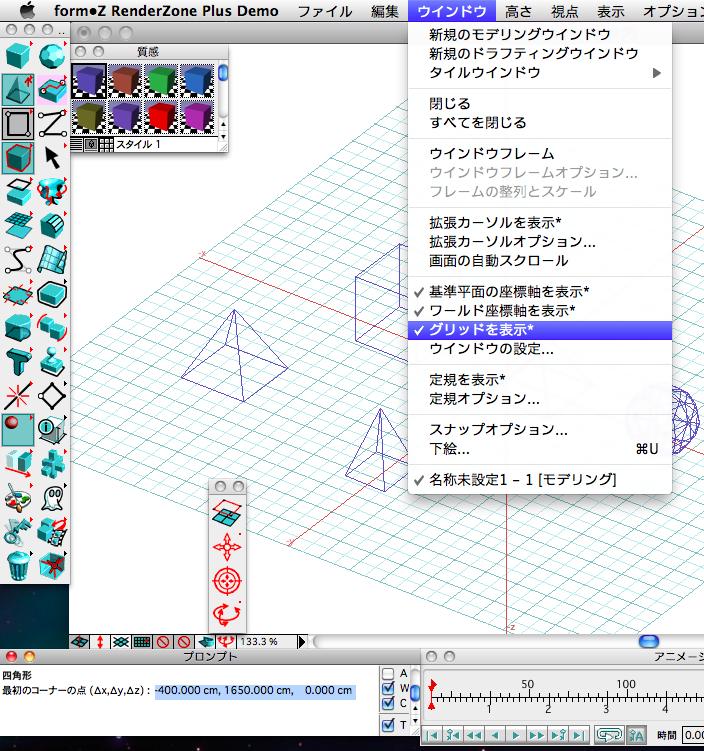
Task: Click the coordinate input field in prompt window
Action: pos(255,691)
